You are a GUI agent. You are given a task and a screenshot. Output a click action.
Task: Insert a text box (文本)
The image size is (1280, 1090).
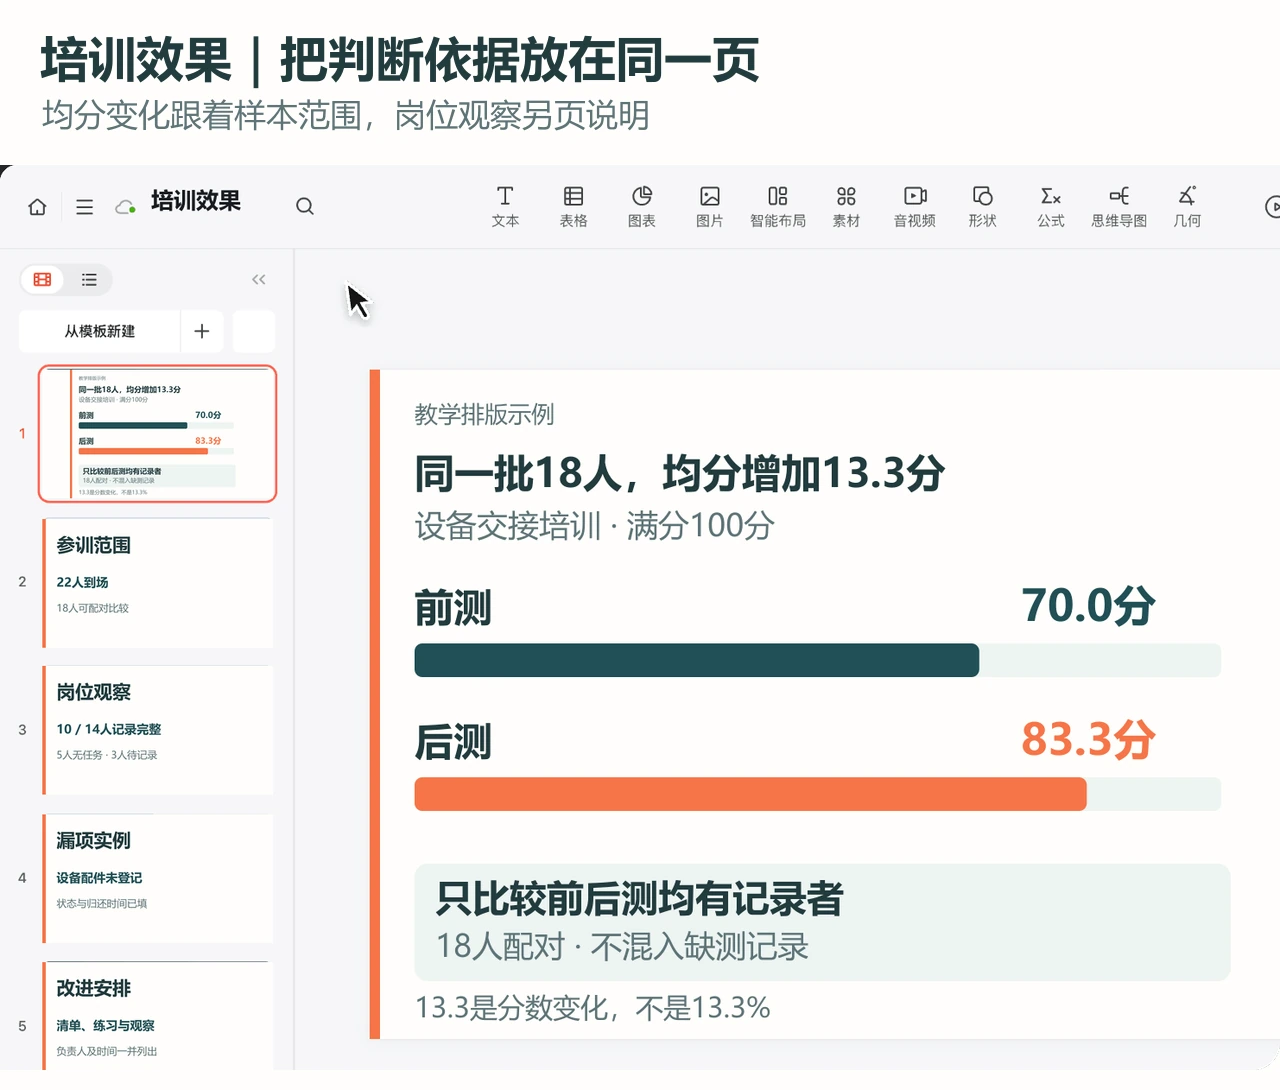coord(505,206)
